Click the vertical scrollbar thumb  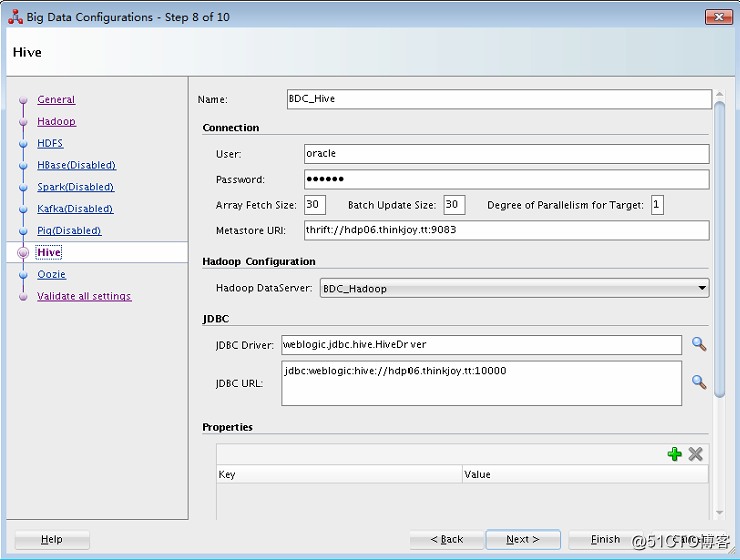coord(719,250)
